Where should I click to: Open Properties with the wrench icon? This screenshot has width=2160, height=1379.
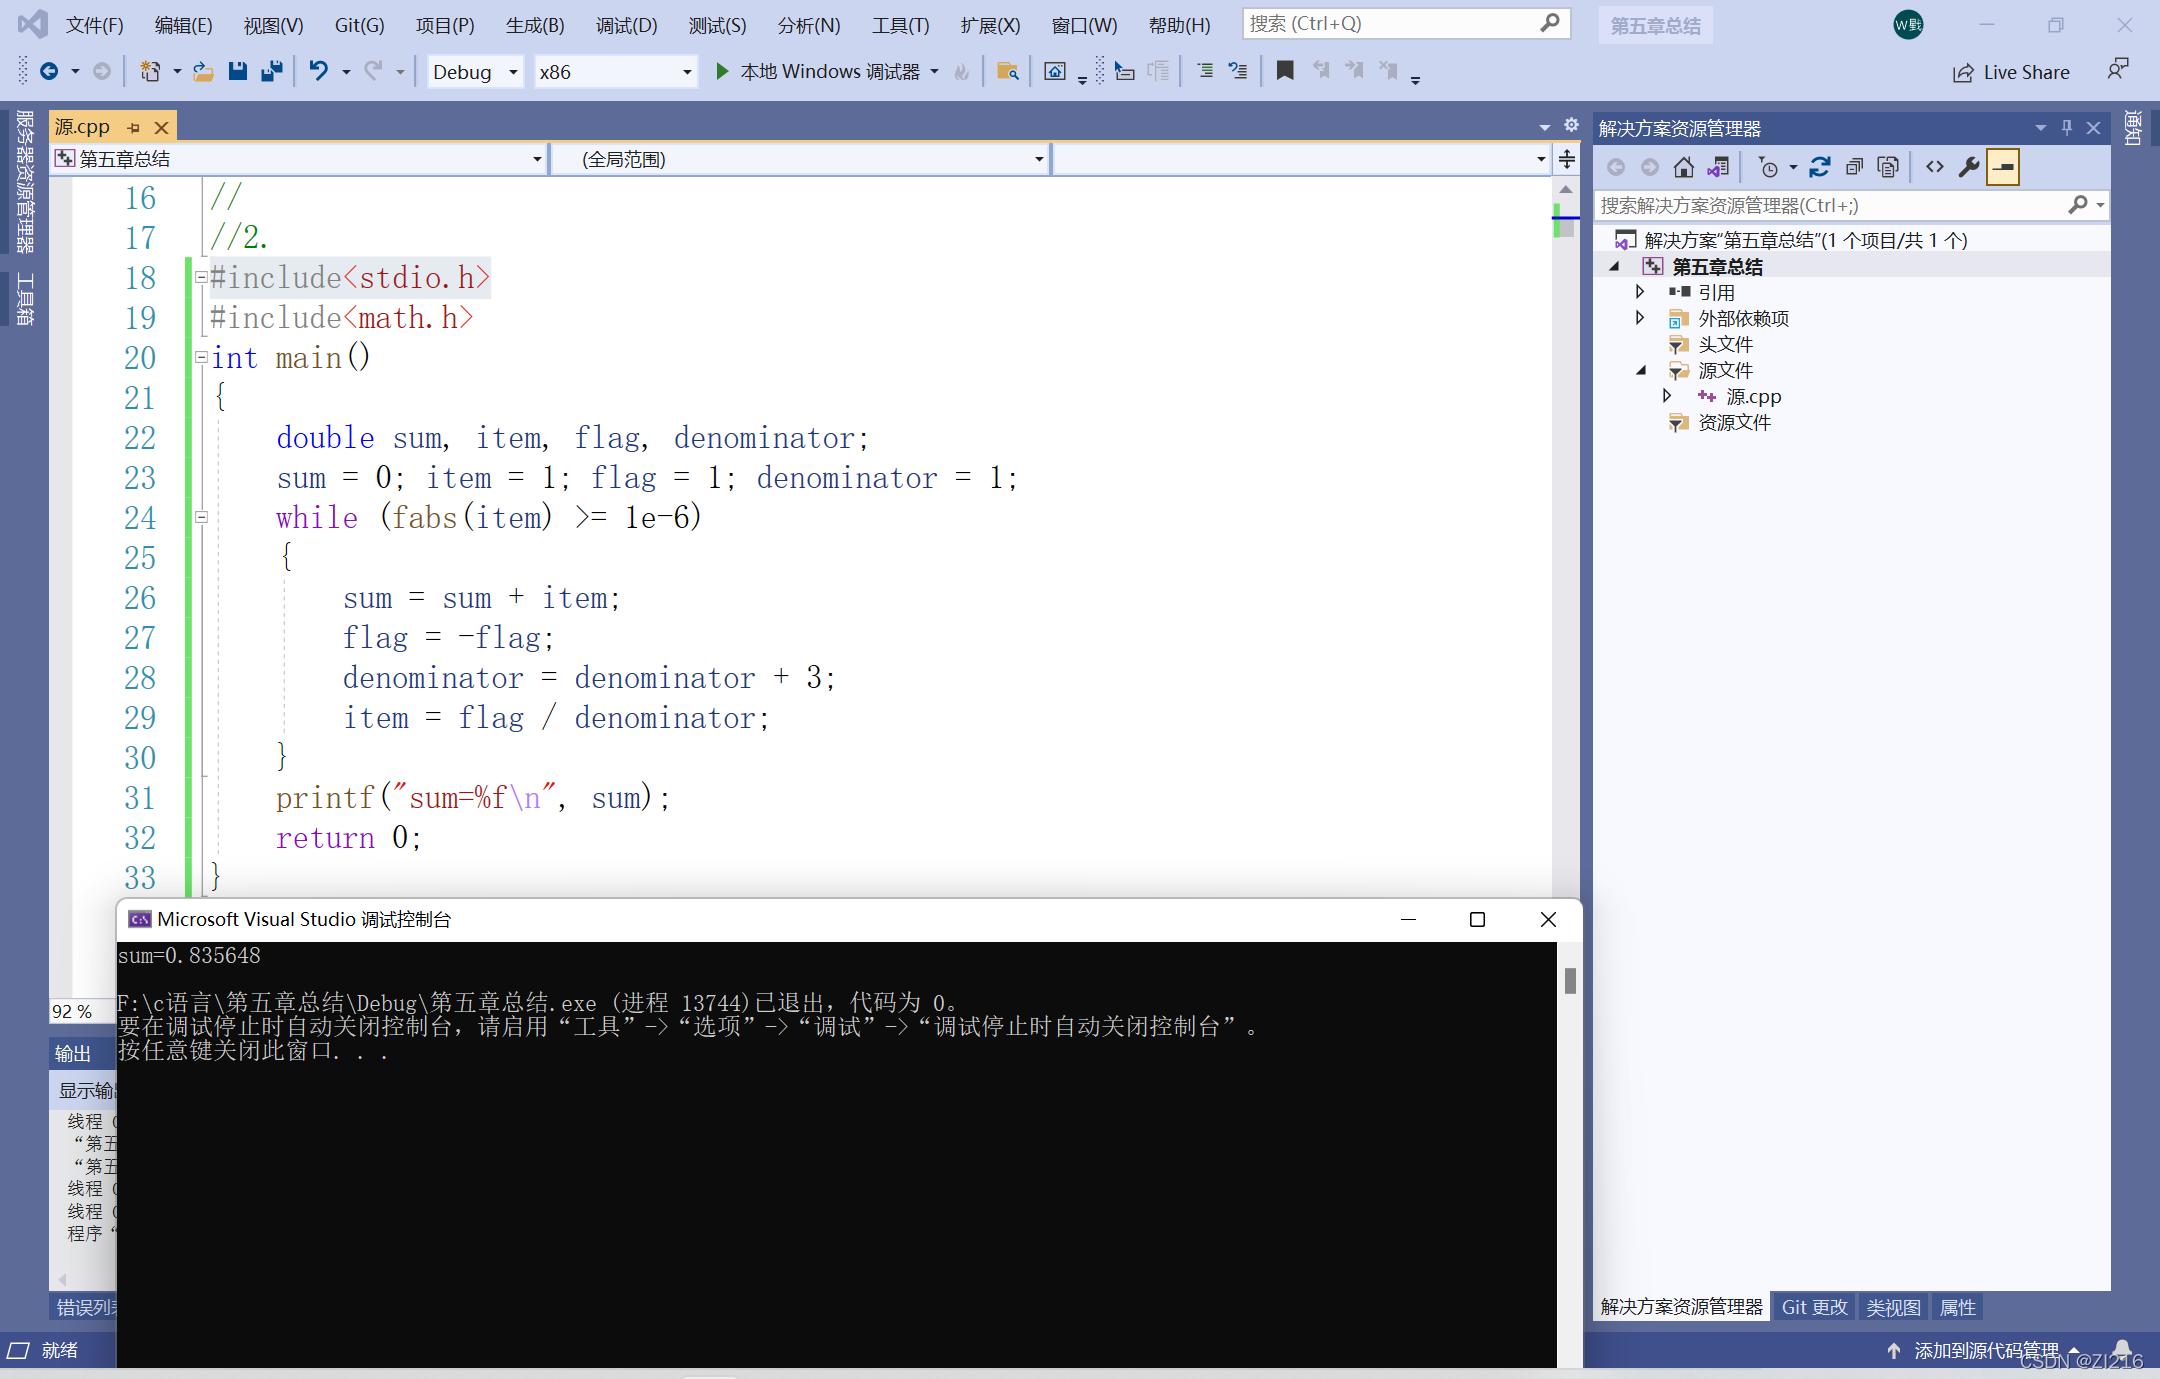(x=1969, y=167)
